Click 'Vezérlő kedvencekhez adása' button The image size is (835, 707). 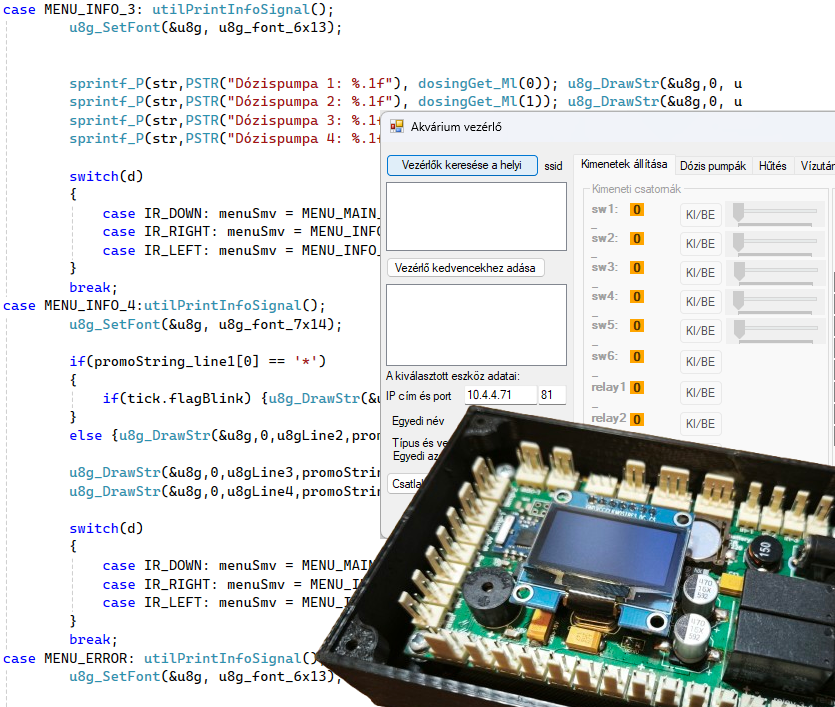click(x=465, y=268)
